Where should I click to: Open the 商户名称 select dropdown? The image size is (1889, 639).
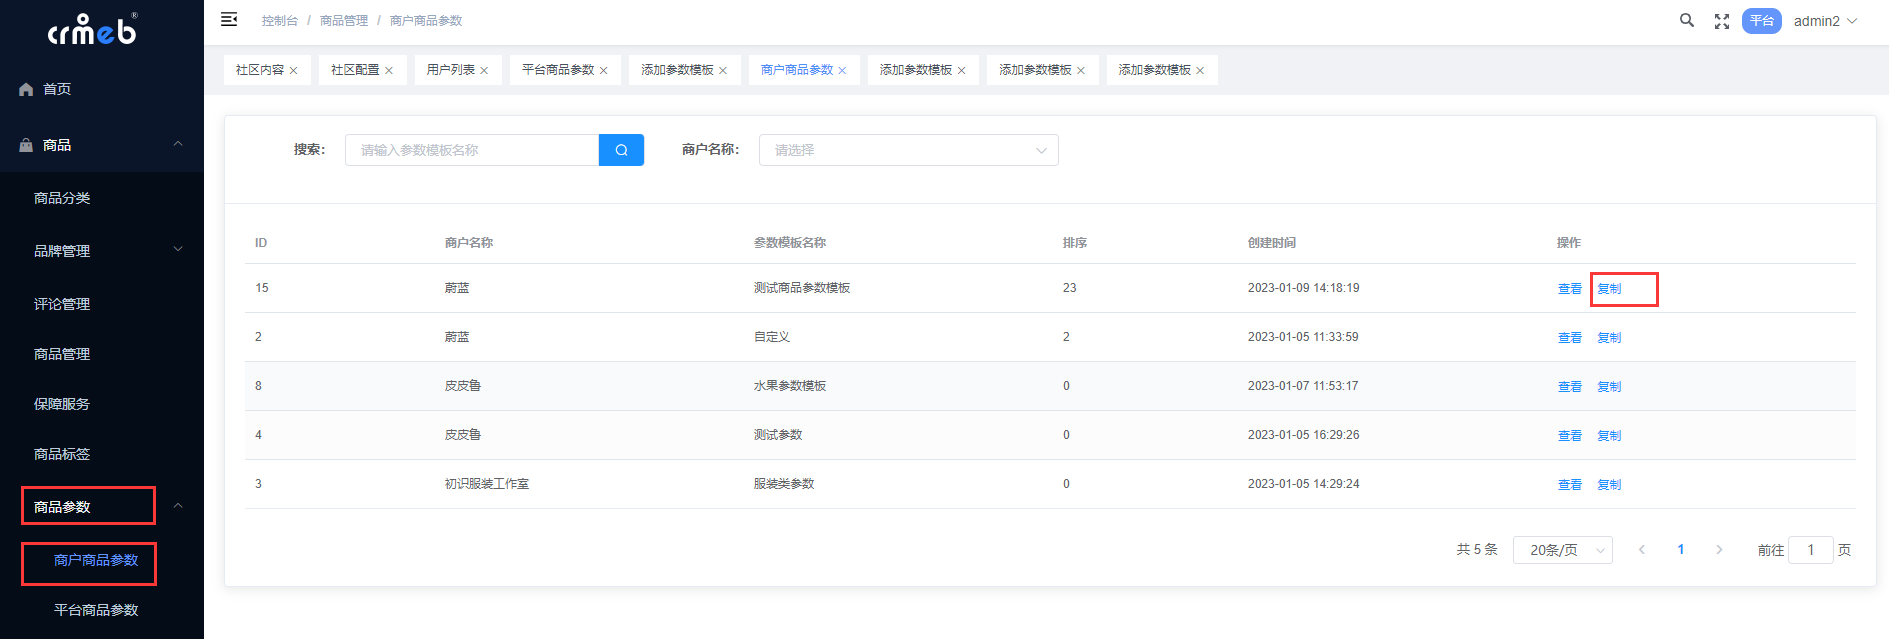tap(908, 150)
